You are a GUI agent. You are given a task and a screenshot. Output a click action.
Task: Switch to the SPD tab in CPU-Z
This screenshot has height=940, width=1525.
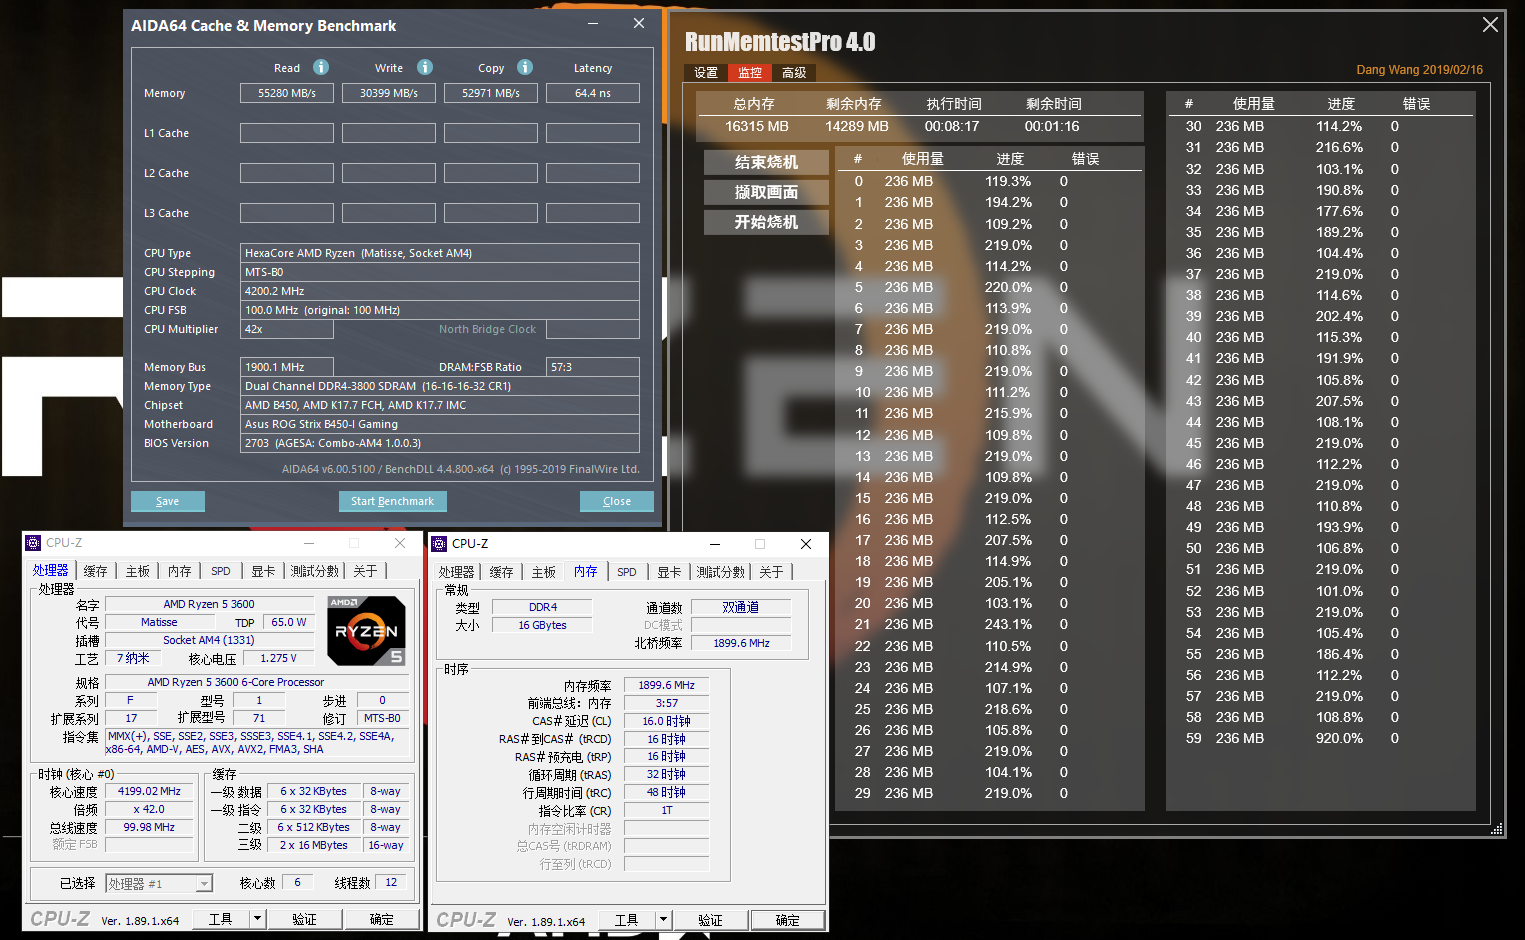[x=220, y=570]
